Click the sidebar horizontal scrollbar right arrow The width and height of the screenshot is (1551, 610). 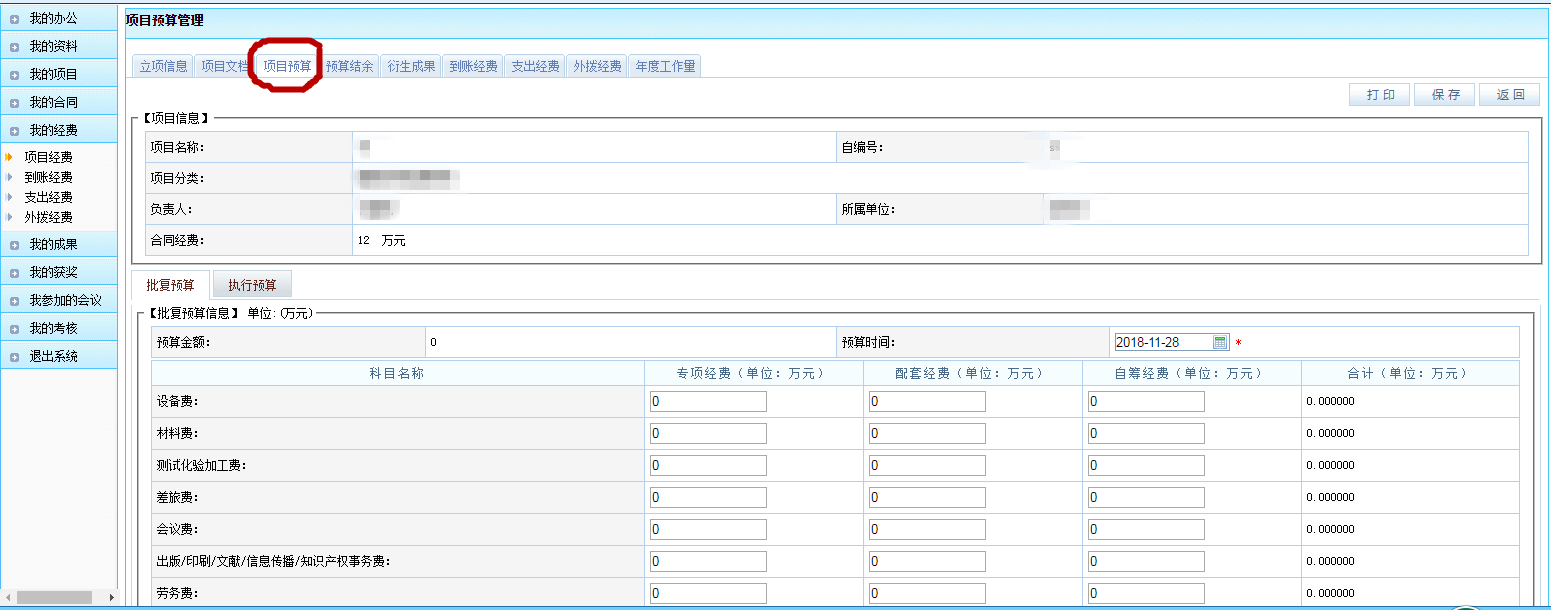(x=110, y=597)
